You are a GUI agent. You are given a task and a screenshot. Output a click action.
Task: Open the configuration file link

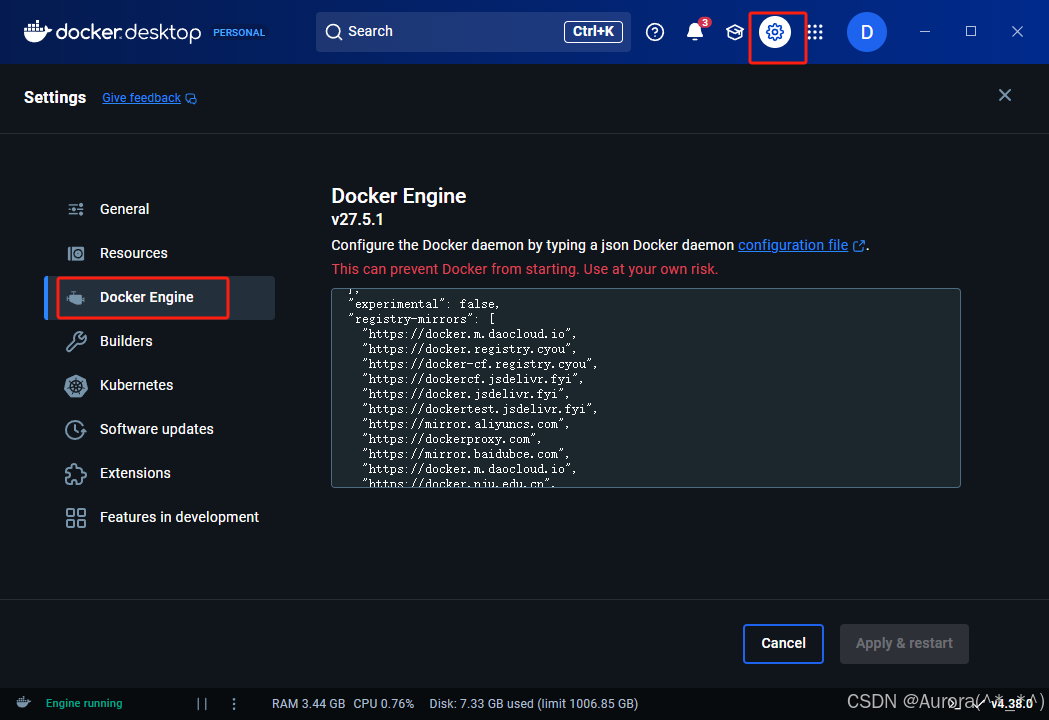793,245
